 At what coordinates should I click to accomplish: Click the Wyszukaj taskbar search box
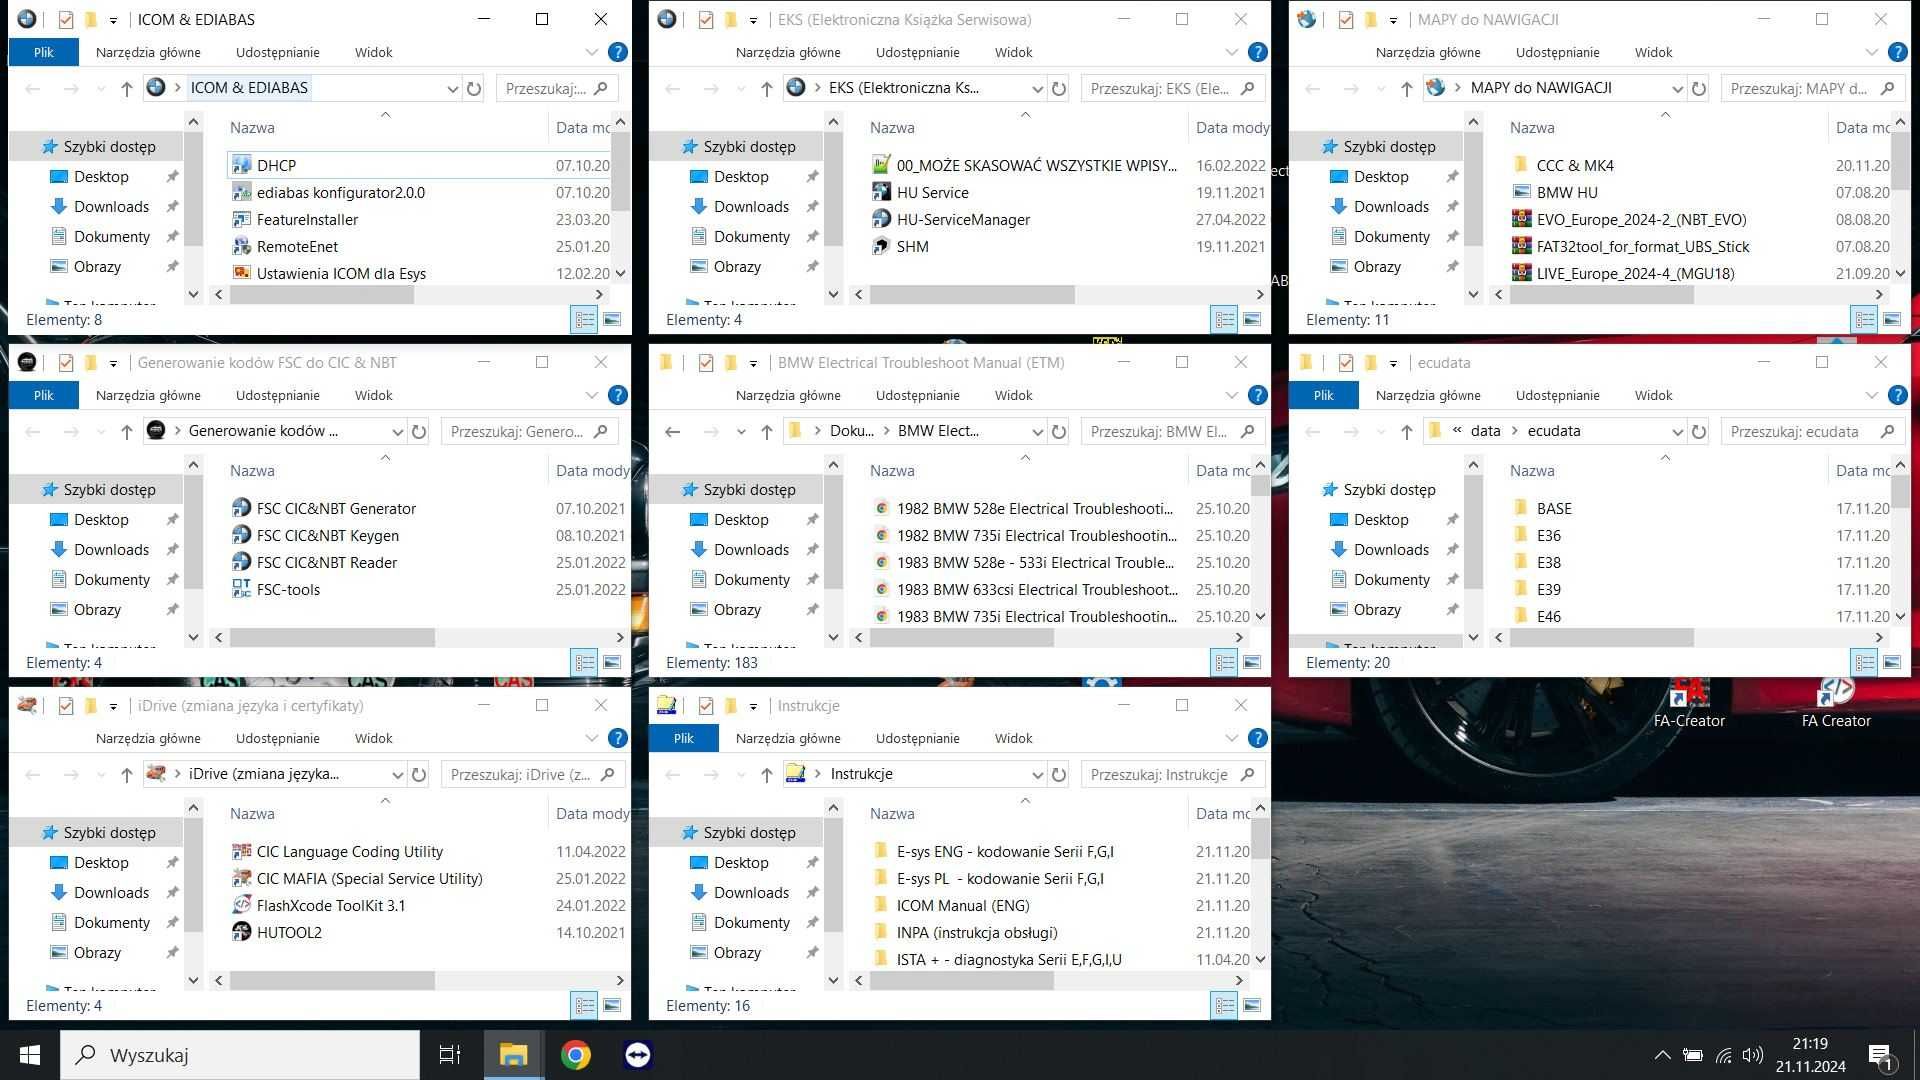click(x=240, y=1055)
